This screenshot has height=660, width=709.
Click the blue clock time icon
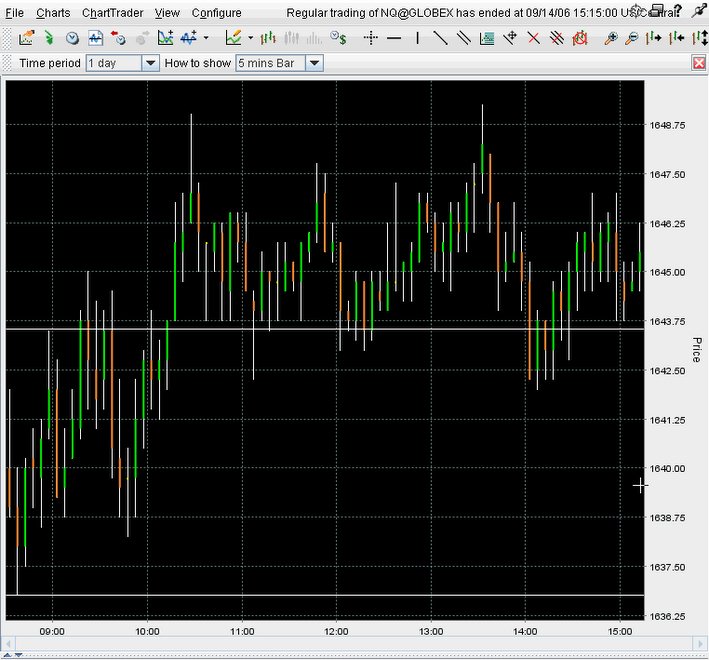[72, 38]
